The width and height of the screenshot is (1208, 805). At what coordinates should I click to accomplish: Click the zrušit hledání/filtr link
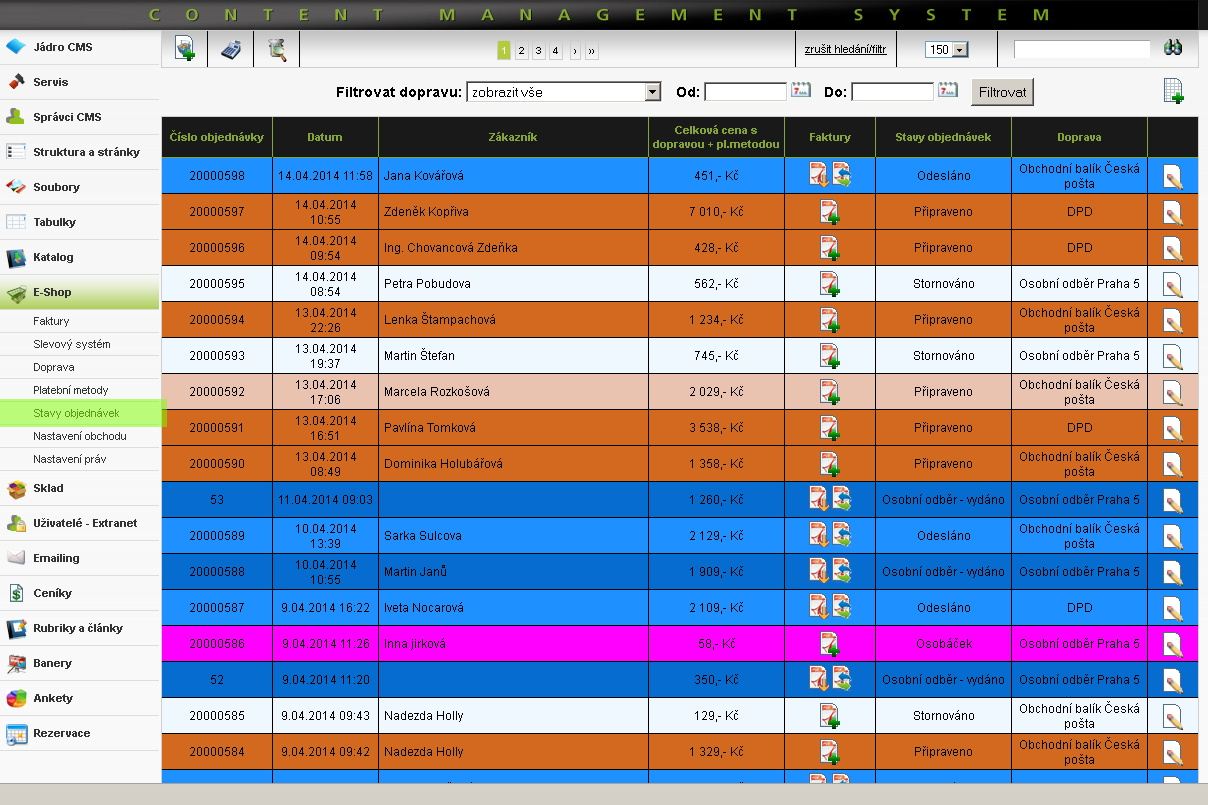click(845, 49)
